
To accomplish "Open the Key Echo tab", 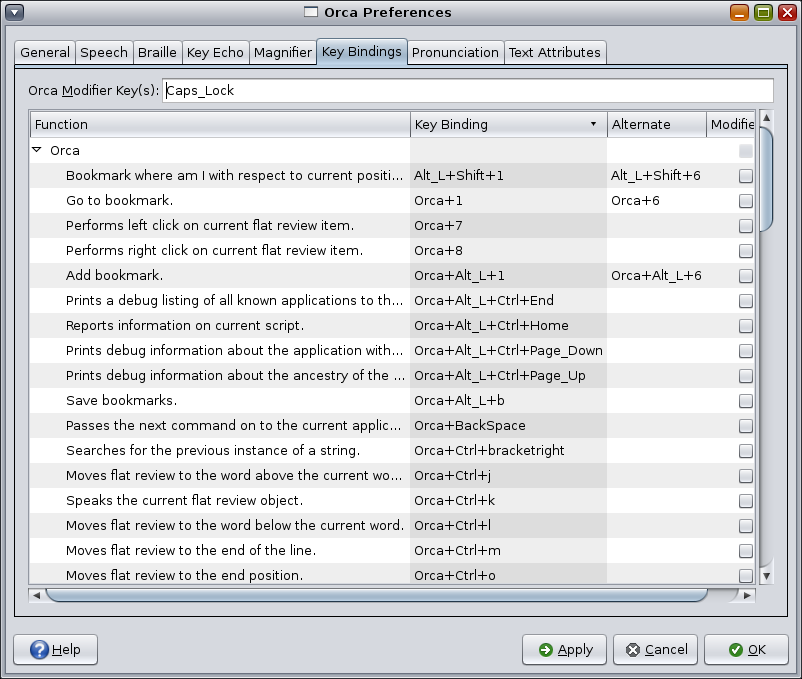I will 215,53.
